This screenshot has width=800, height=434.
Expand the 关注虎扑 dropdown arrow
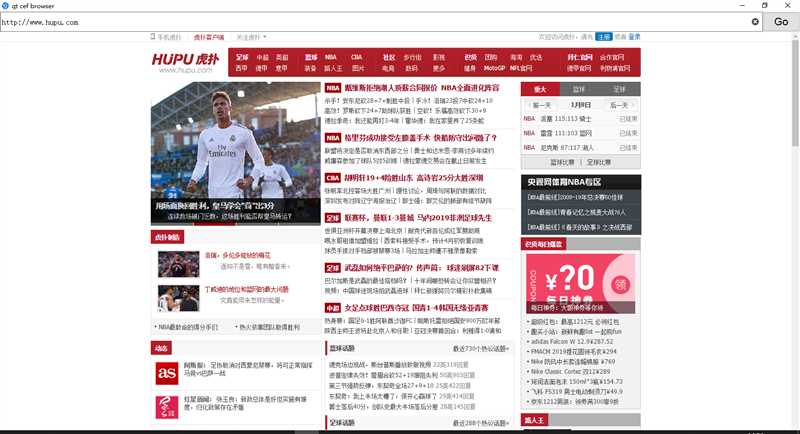[x=264, y=37]
